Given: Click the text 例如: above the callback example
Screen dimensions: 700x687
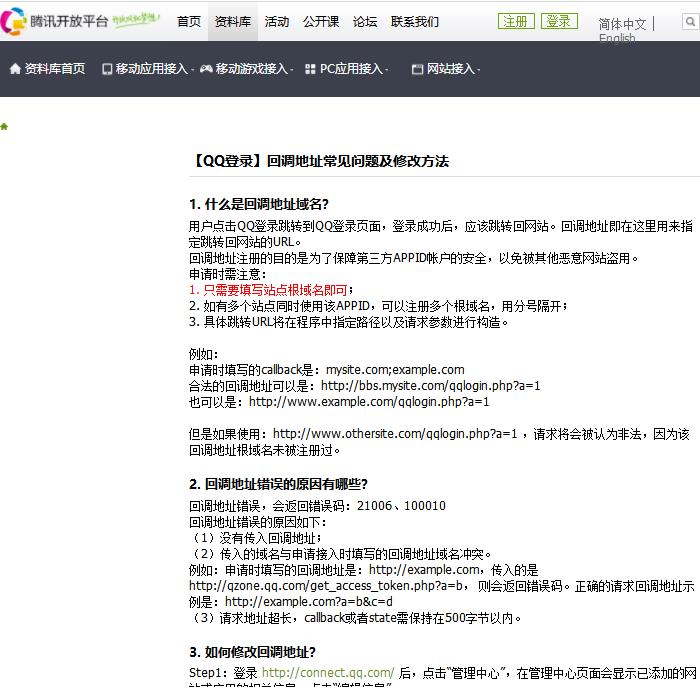Looking at the screenshot, I should tap(204, 354).
